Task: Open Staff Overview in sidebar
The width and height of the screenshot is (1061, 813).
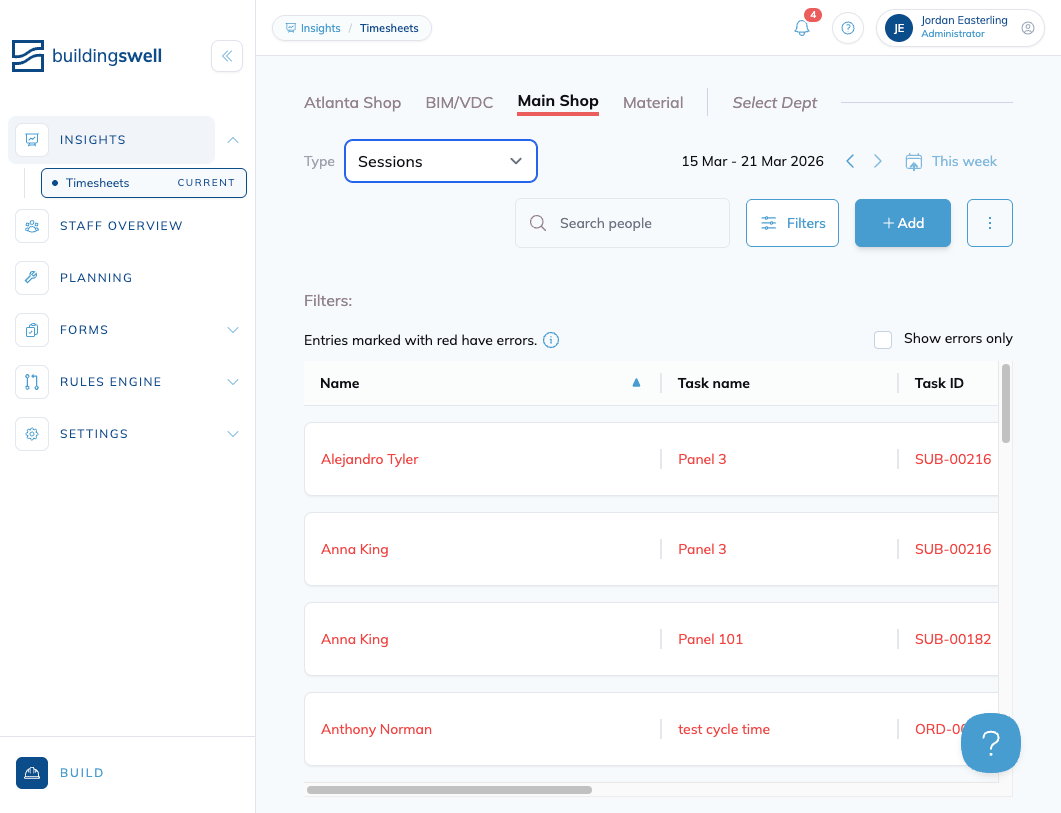Action: [121, 225]
